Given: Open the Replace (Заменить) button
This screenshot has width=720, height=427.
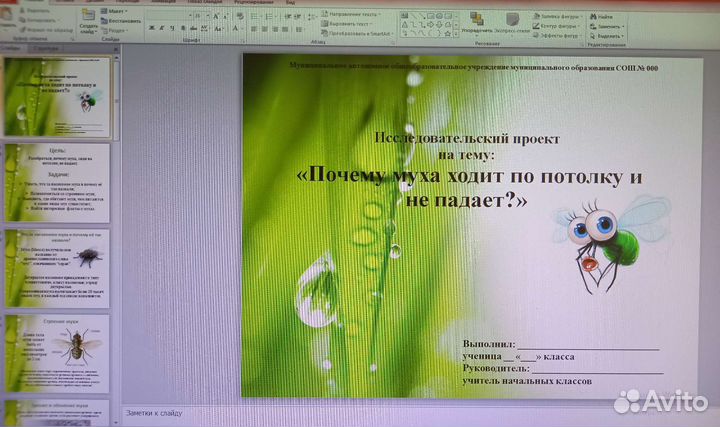Looking at the screenshot, I should point(607,26).
